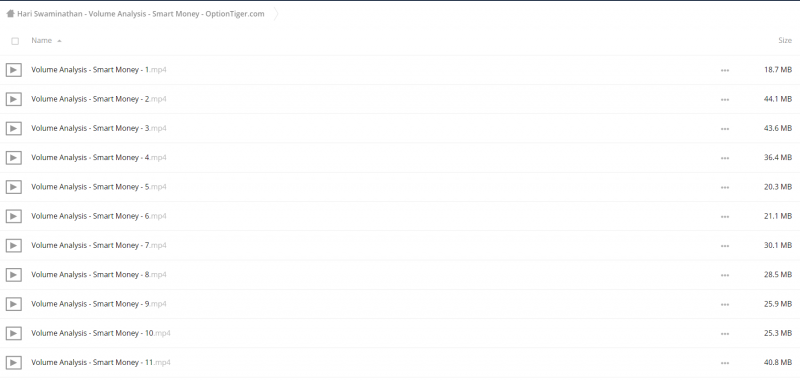Click video icon for Smart Money - 6.mp4
This screenshot has height=381, width=800.
pyautogui.click(x=14, y=216)
